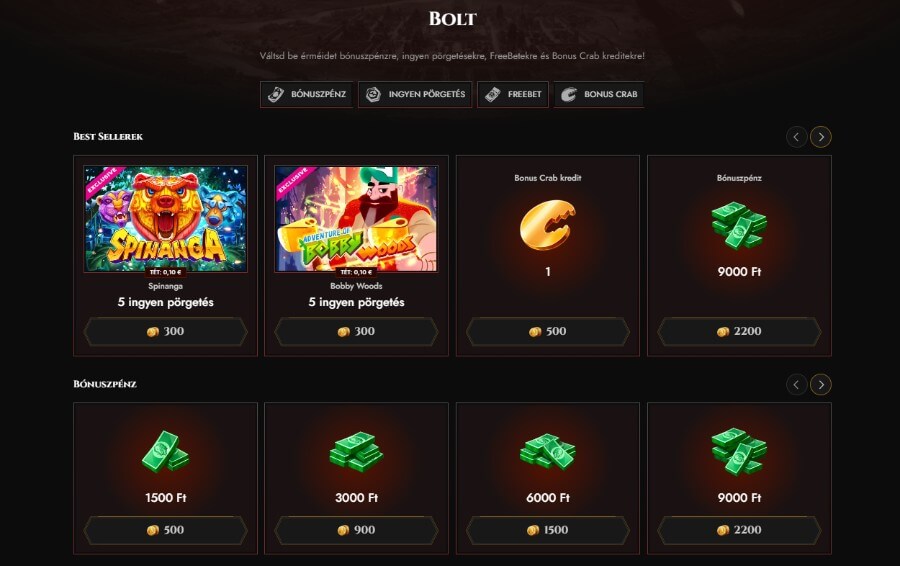Image resolution: width=900 pixels, height=566 pixels.
Task: Switch to the Ingyen Pörgetés tab
Action: click(x=415, y=94)
